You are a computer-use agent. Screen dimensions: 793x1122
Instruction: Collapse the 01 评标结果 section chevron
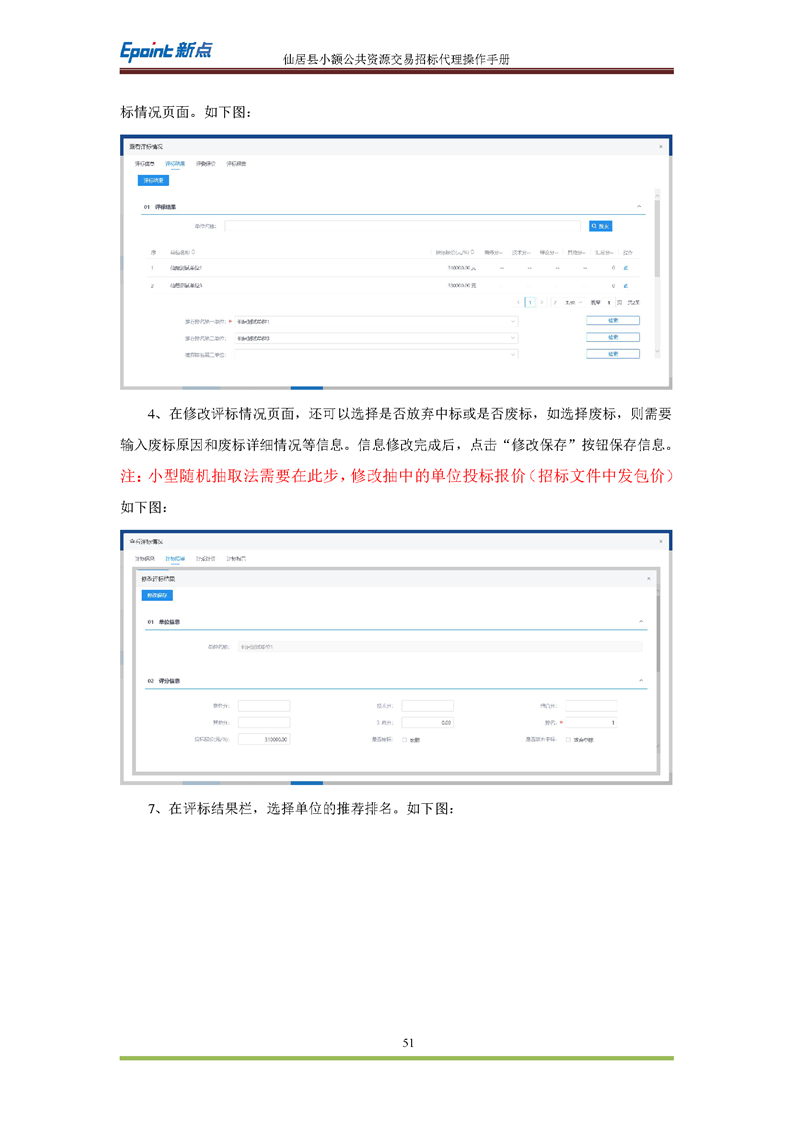pyautogui.click(x=639, y=207)
